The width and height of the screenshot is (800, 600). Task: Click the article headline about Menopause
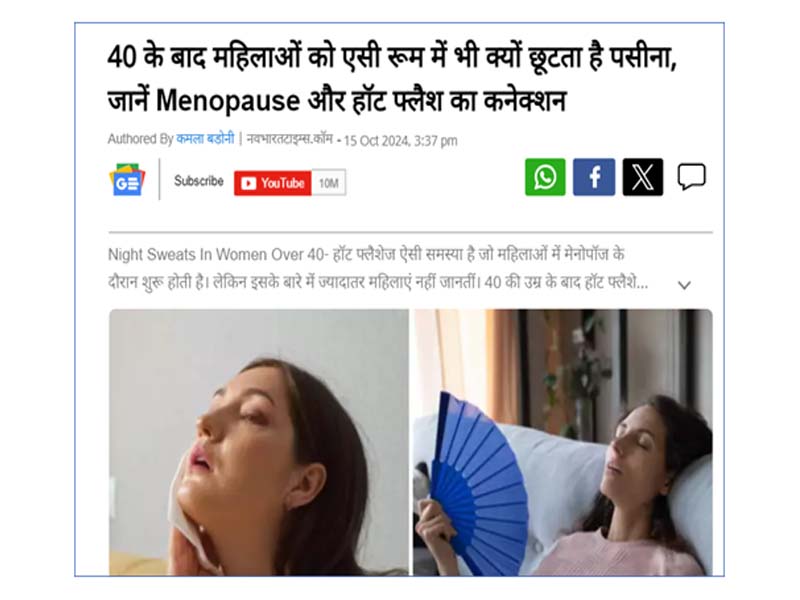[392, 78]
